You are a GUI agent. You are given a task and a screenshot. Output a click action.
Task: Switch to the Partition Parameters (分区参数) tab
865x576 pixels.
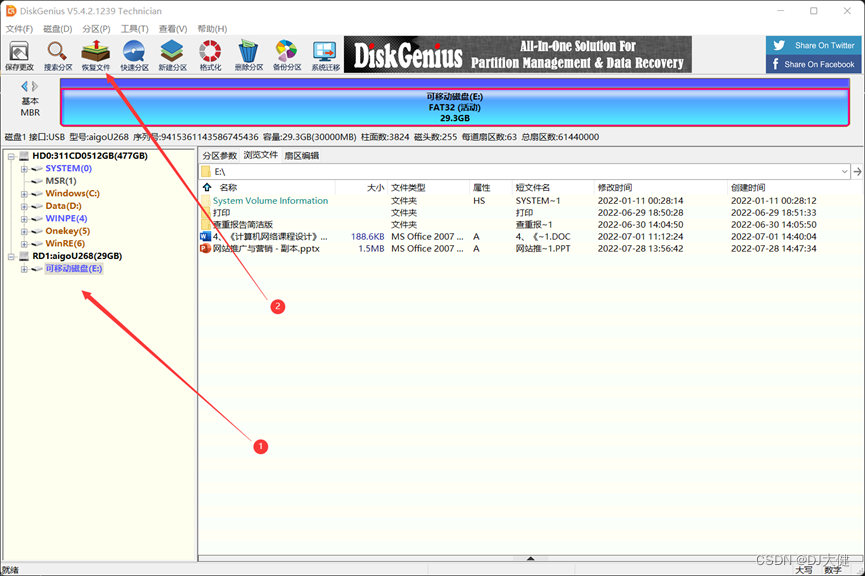pos(220,156)
